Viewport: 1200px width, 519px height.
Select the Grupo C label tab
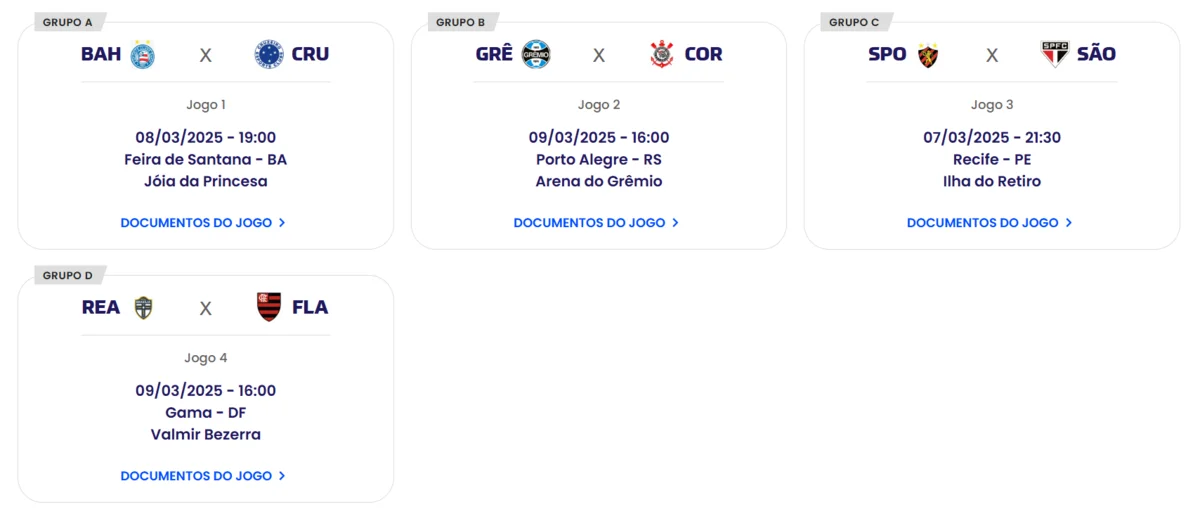[855, 22]
